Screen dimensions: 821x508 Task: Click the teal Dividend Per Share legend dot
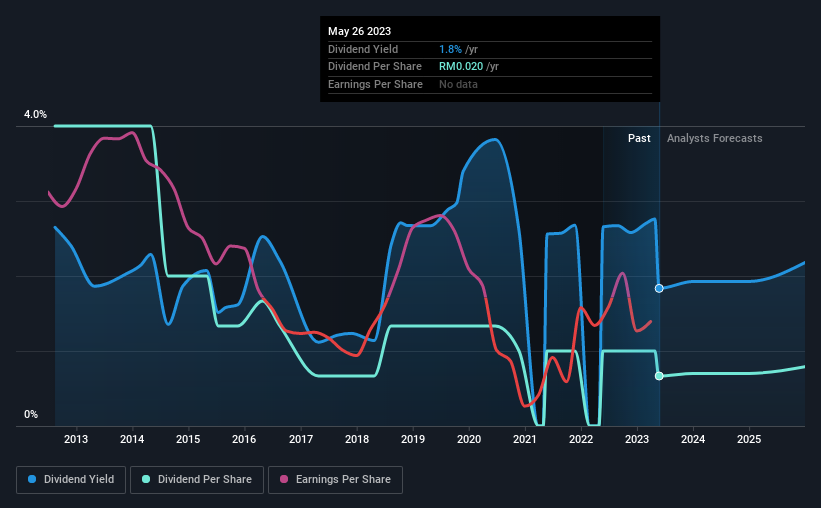pos(146,479)
